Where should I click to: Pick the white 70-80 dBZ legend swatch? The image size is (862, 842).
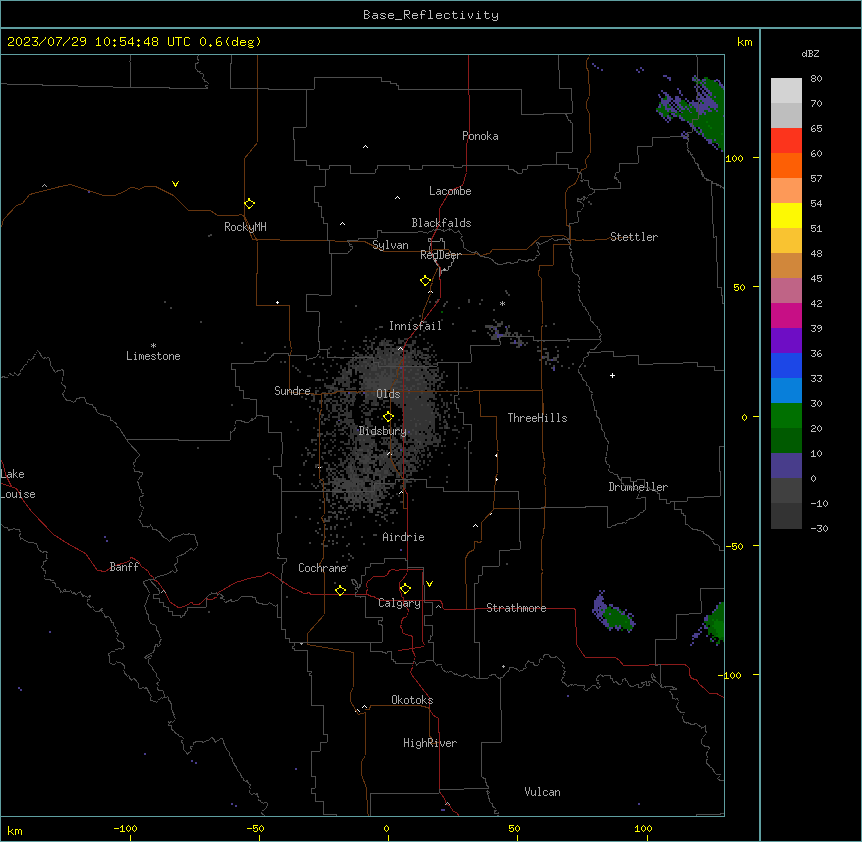[786, 90]
